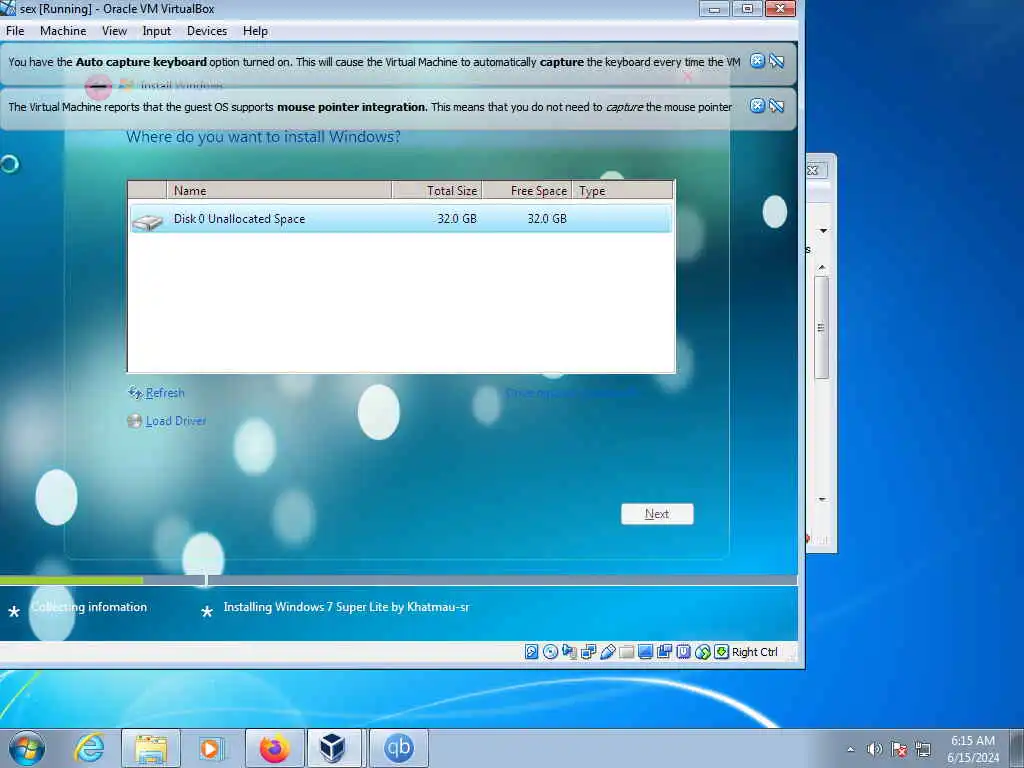Click the Refresh arrows icon

[135, 392]
